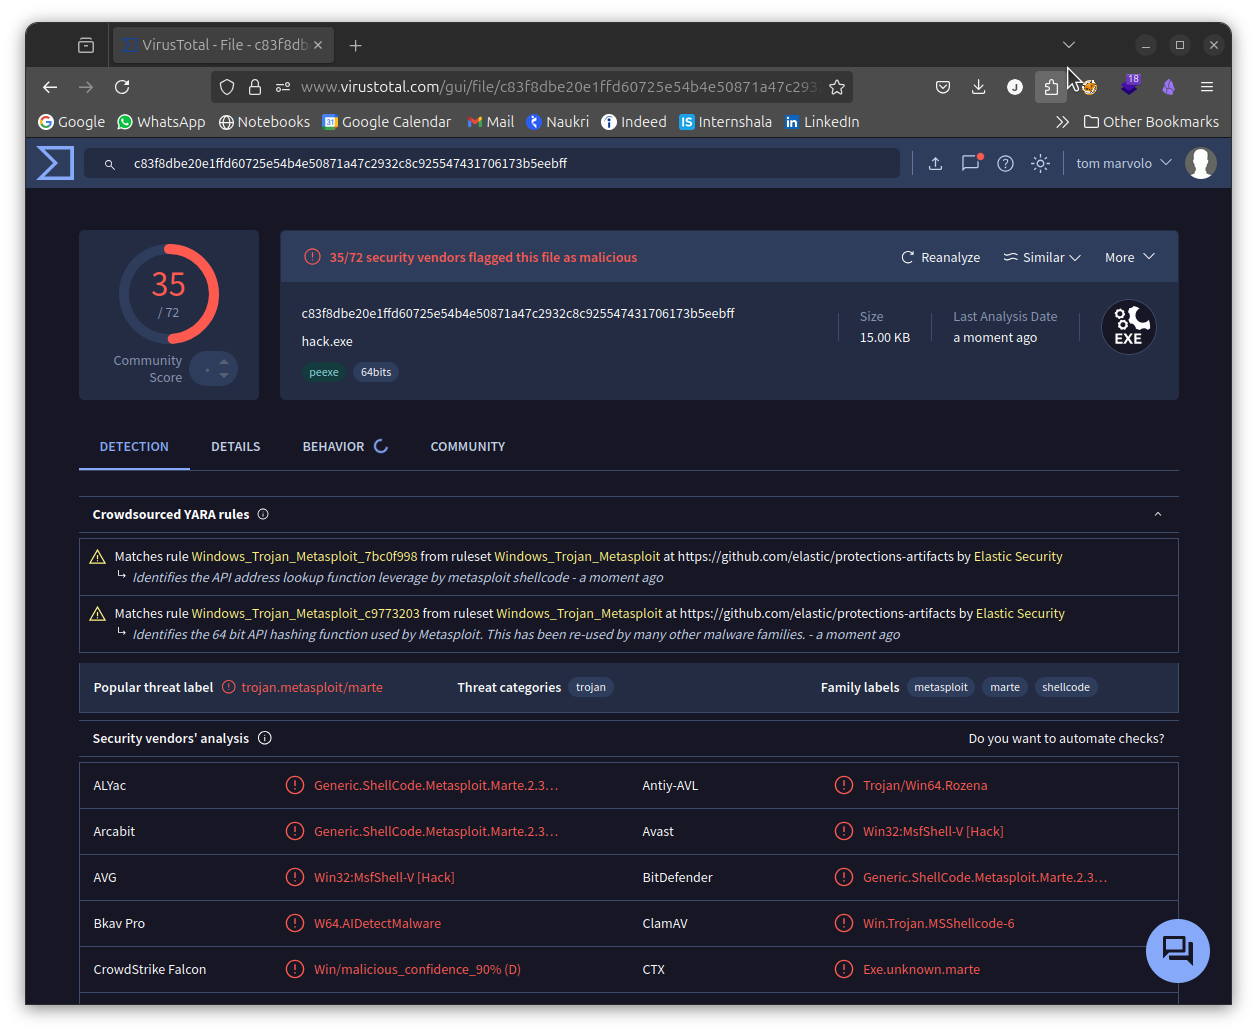Image resolution: width=1257 pixels, height=1033 pixels.
Task: Click the Exe.unknown.marte CTX result
Action: (921, 969)
